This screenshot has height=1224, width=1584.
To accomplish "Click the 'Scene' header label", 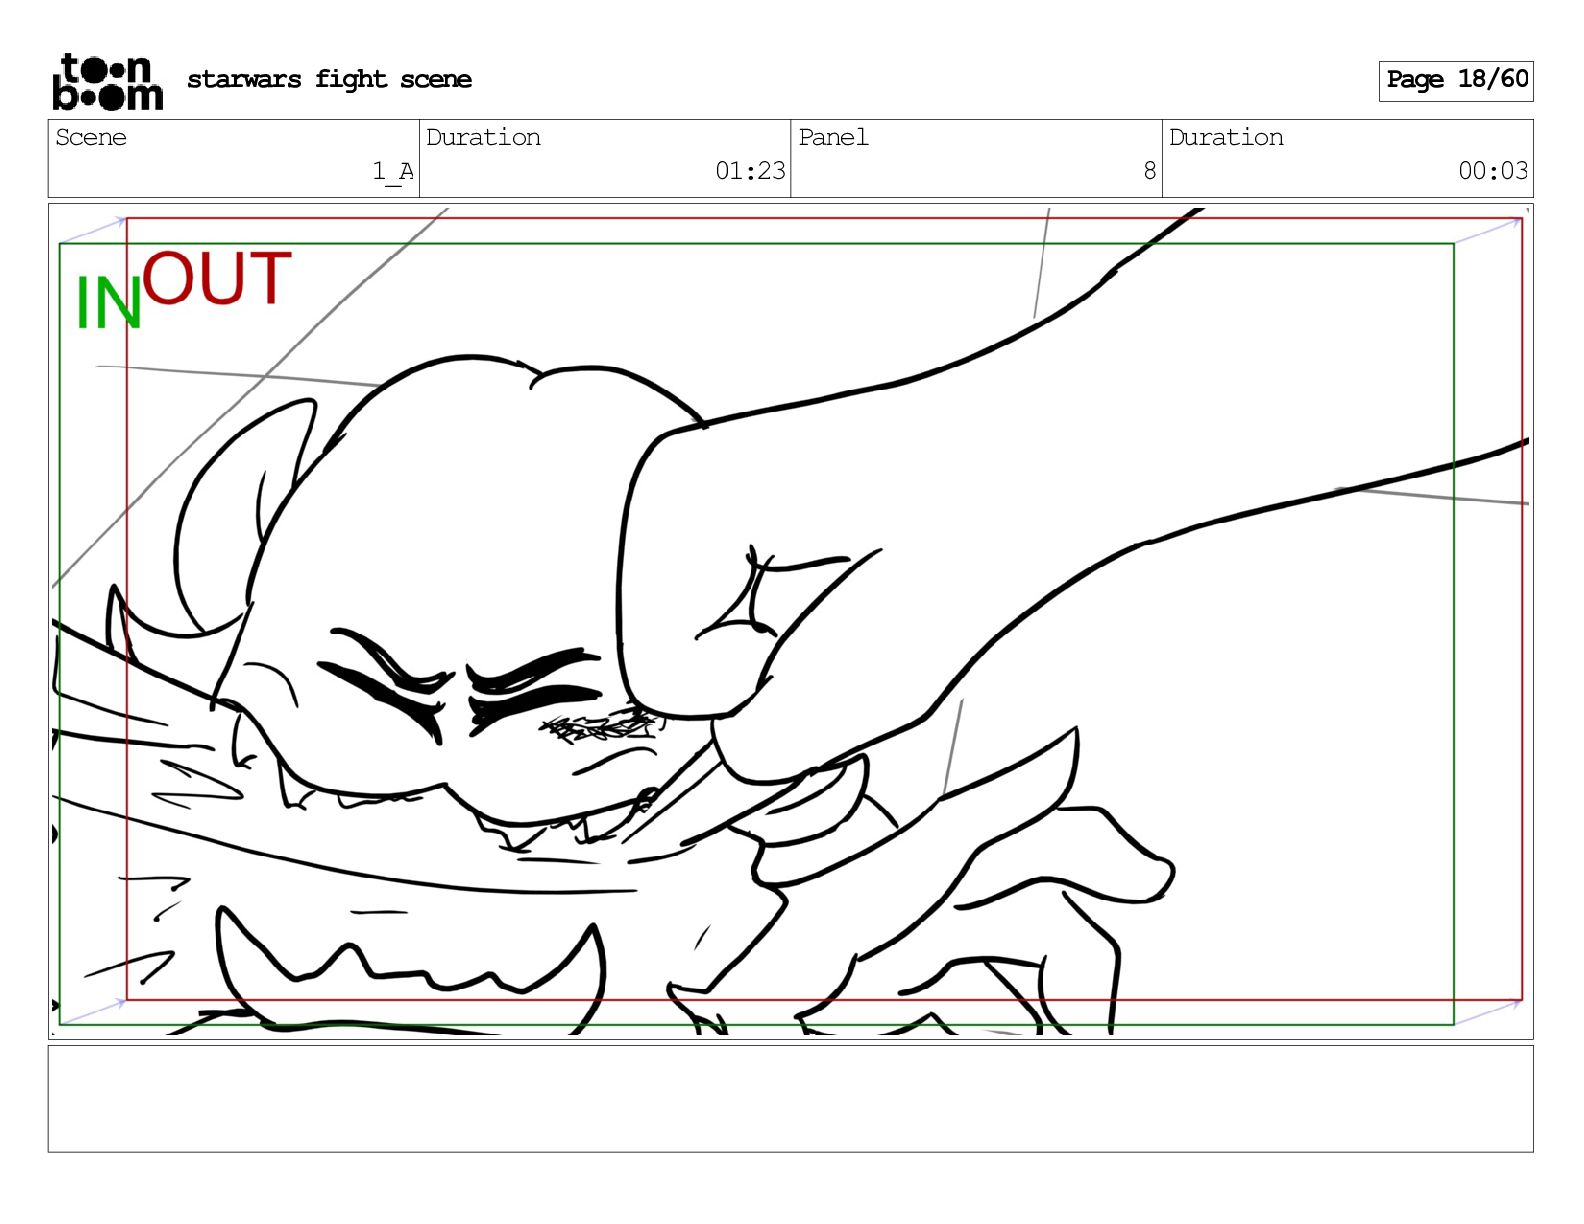I will (x=91, y=137).
